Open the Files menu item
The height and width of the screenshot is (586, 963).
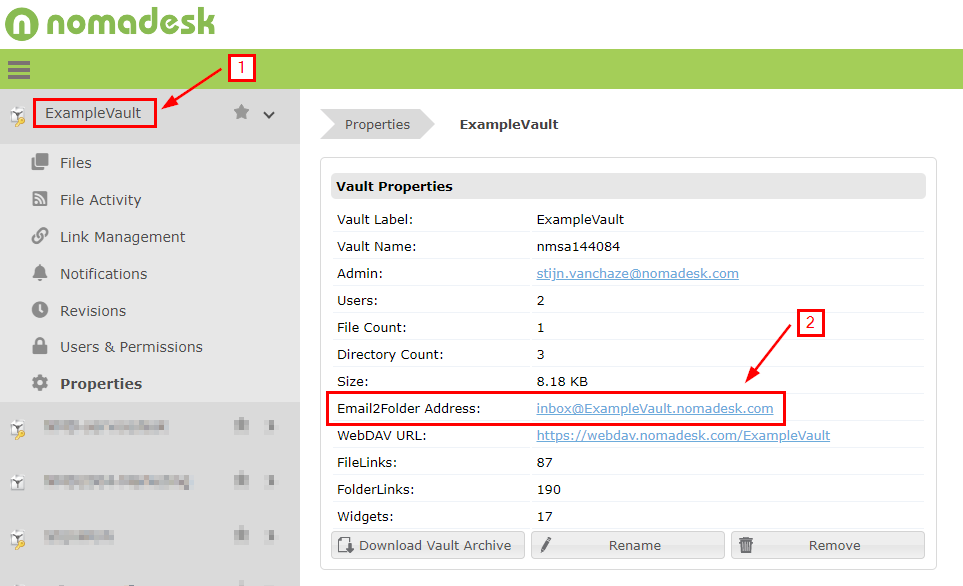[76, 163]
